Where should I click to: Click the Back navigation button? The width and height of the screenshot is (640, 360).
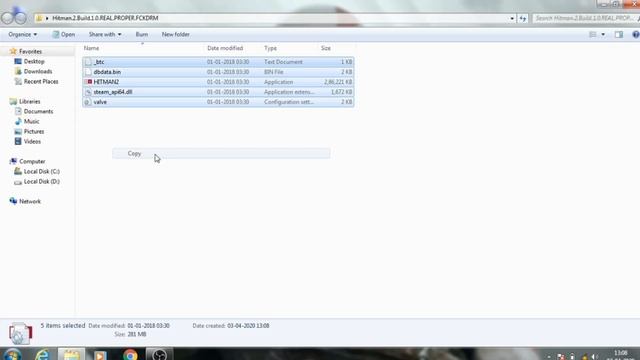[x=7, y=18]
